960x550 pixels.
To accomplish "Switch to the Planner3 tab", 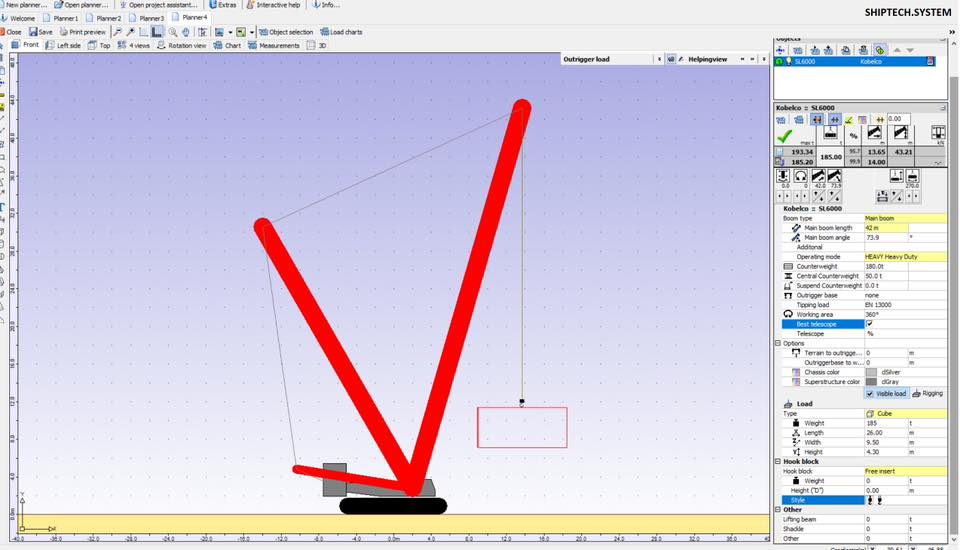I will [147, 18].
